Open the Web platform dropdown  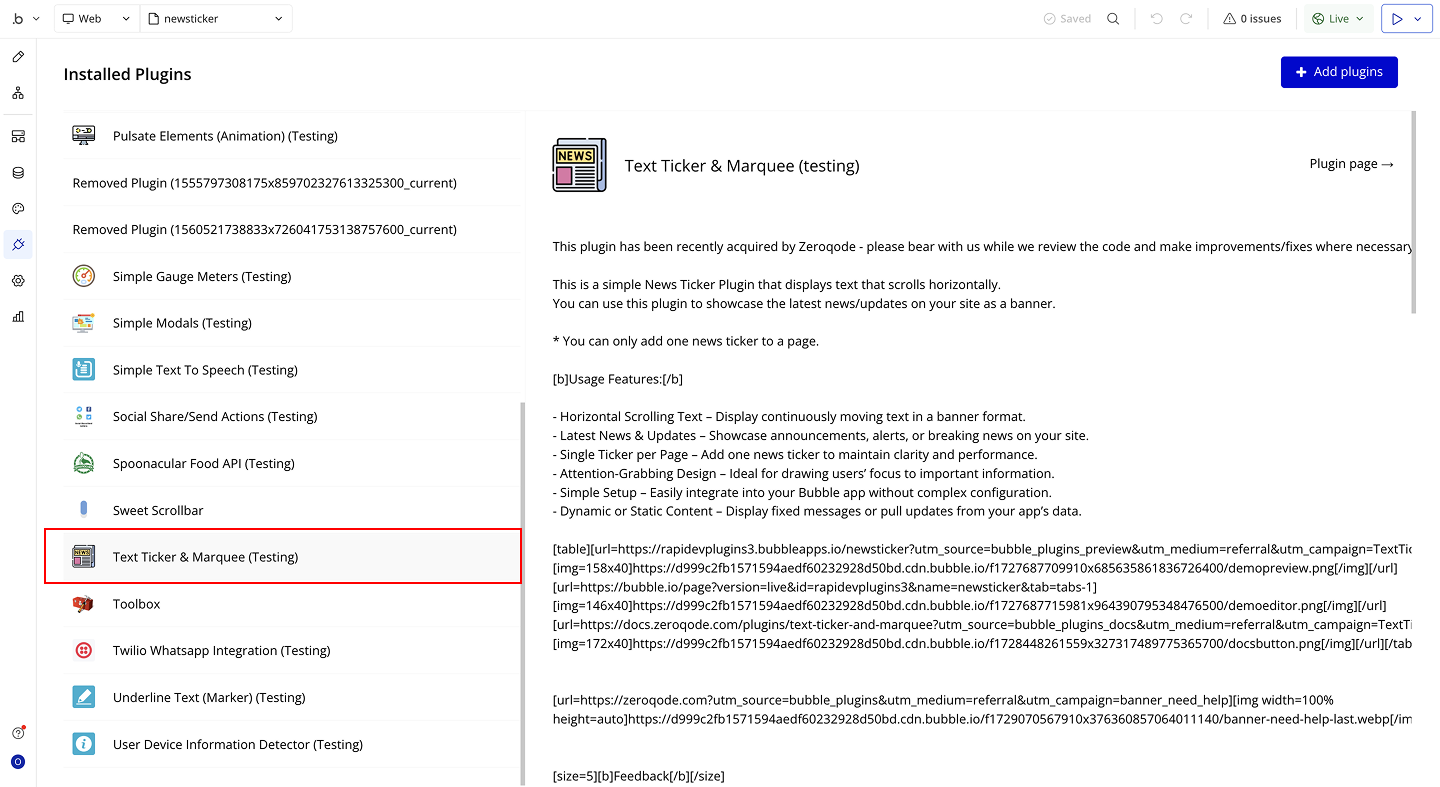coord(97,19)
